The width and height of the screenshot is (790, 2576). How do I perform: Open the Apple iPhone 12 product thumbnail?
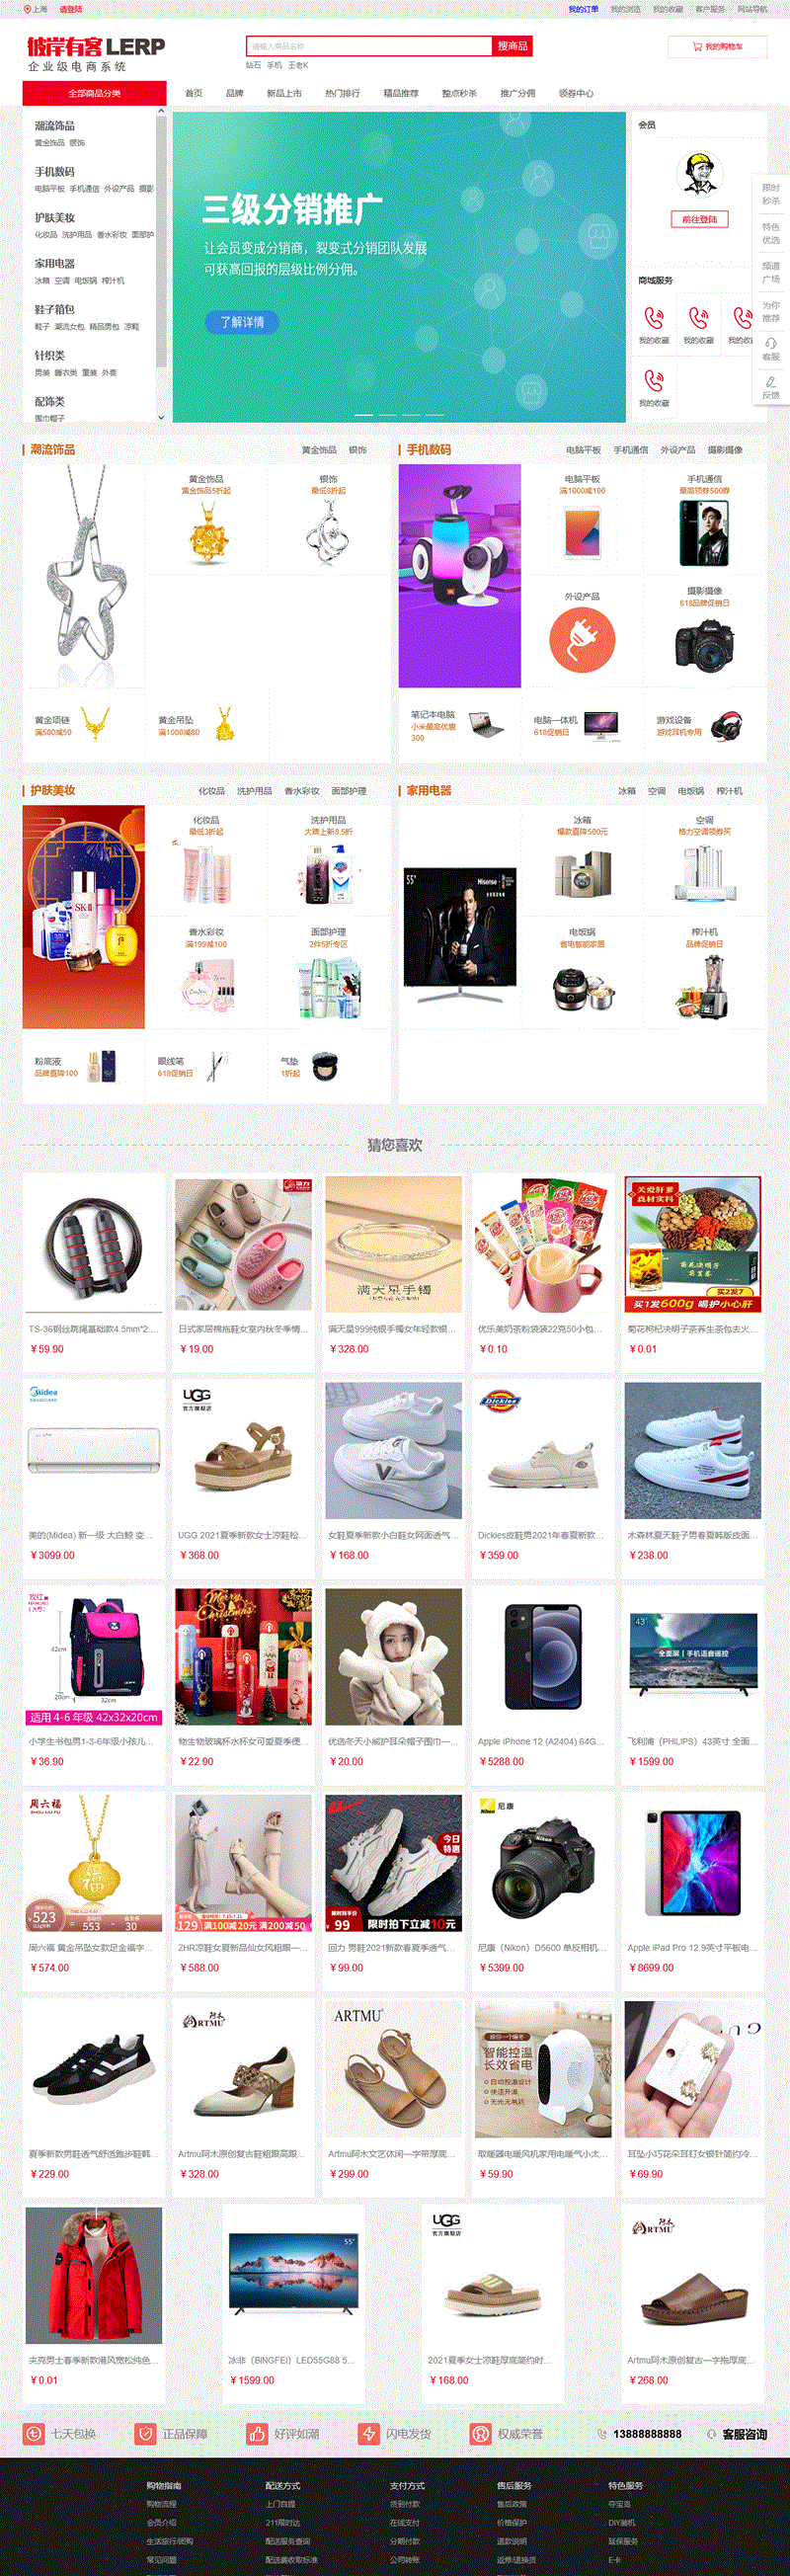544,1656
